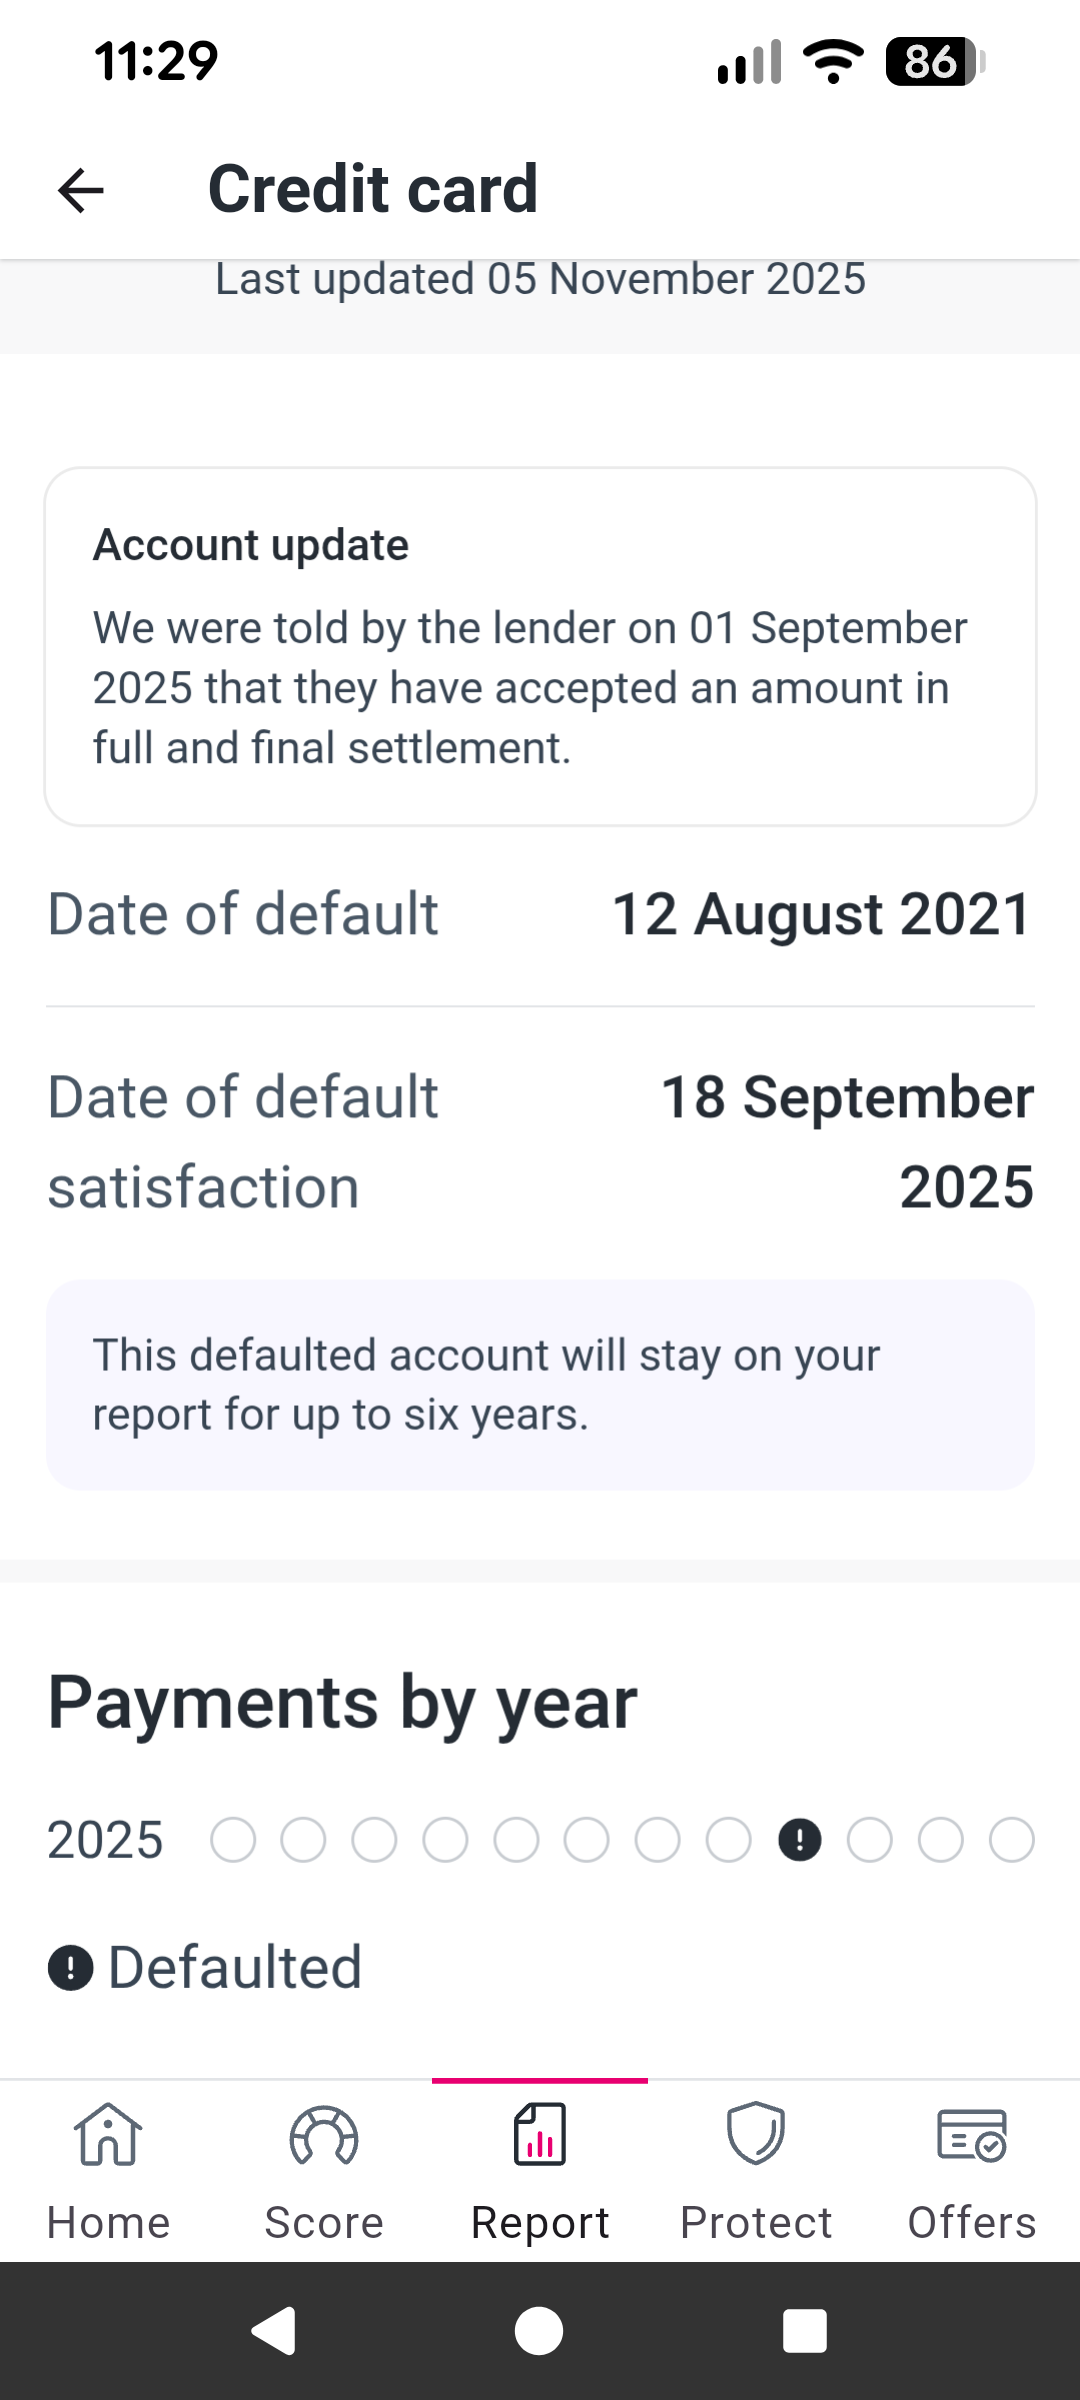Open the Protect shield icon
The height and width of the screenshot is (2400, 1080).
pyautogui.click(x=756, y=2134)
